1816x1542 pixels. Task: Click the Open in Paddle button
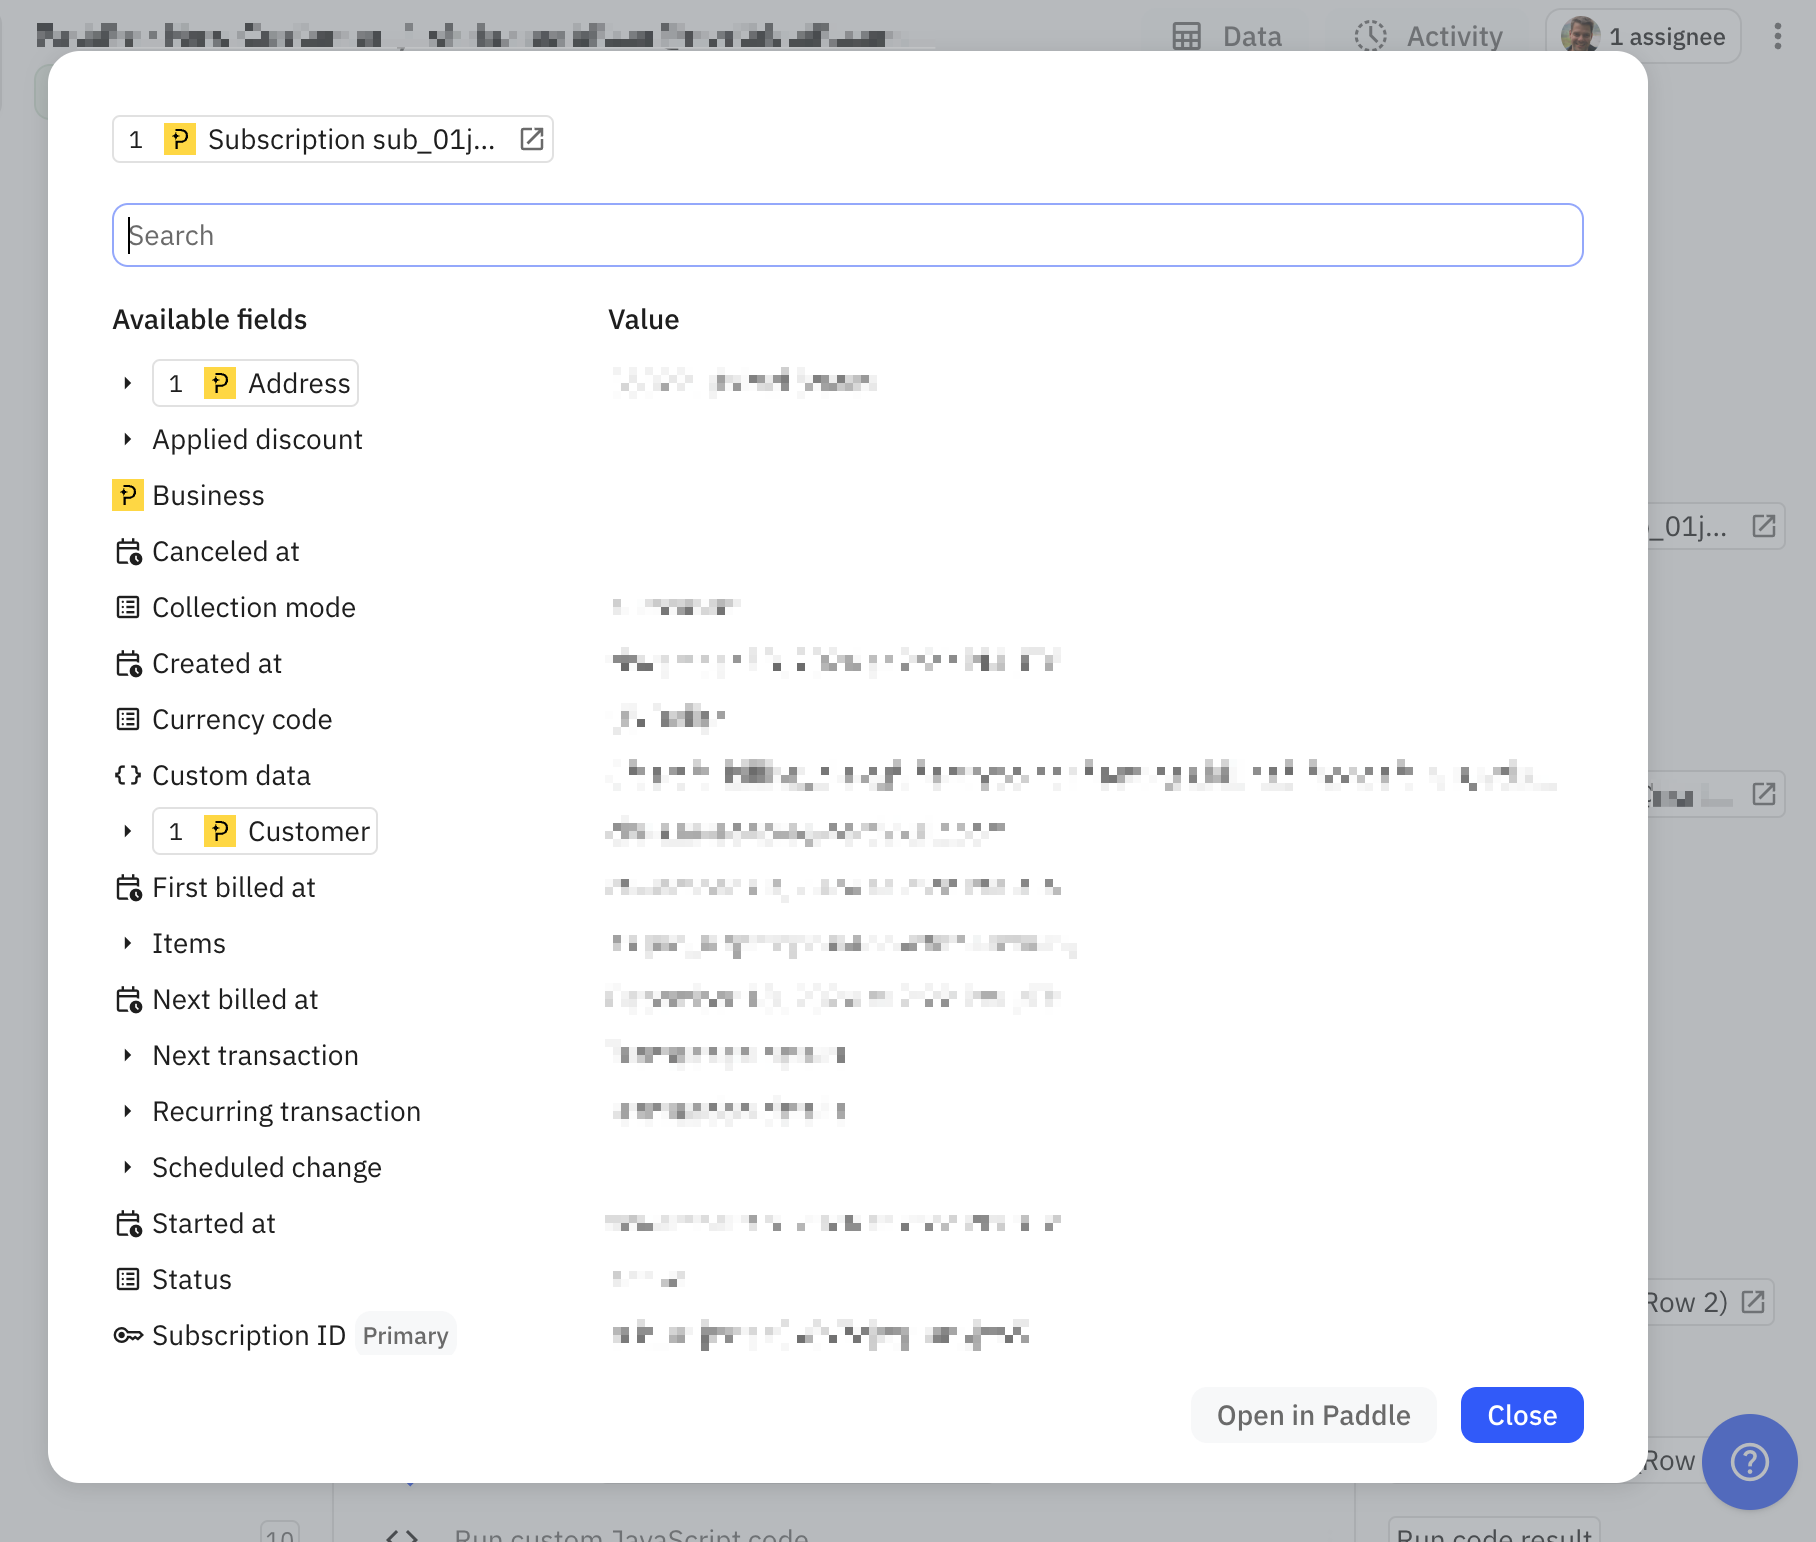1313,1415
